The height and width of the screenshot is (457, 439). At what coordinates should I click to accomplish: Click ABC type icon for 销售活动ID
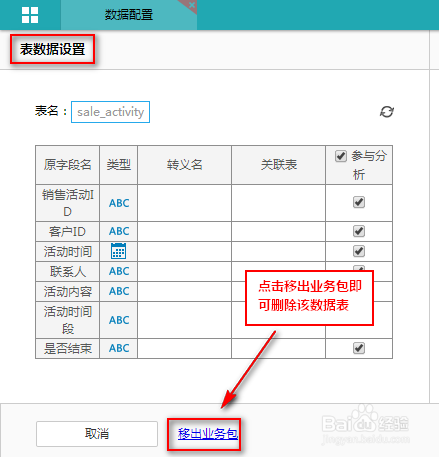coord(119,203)
